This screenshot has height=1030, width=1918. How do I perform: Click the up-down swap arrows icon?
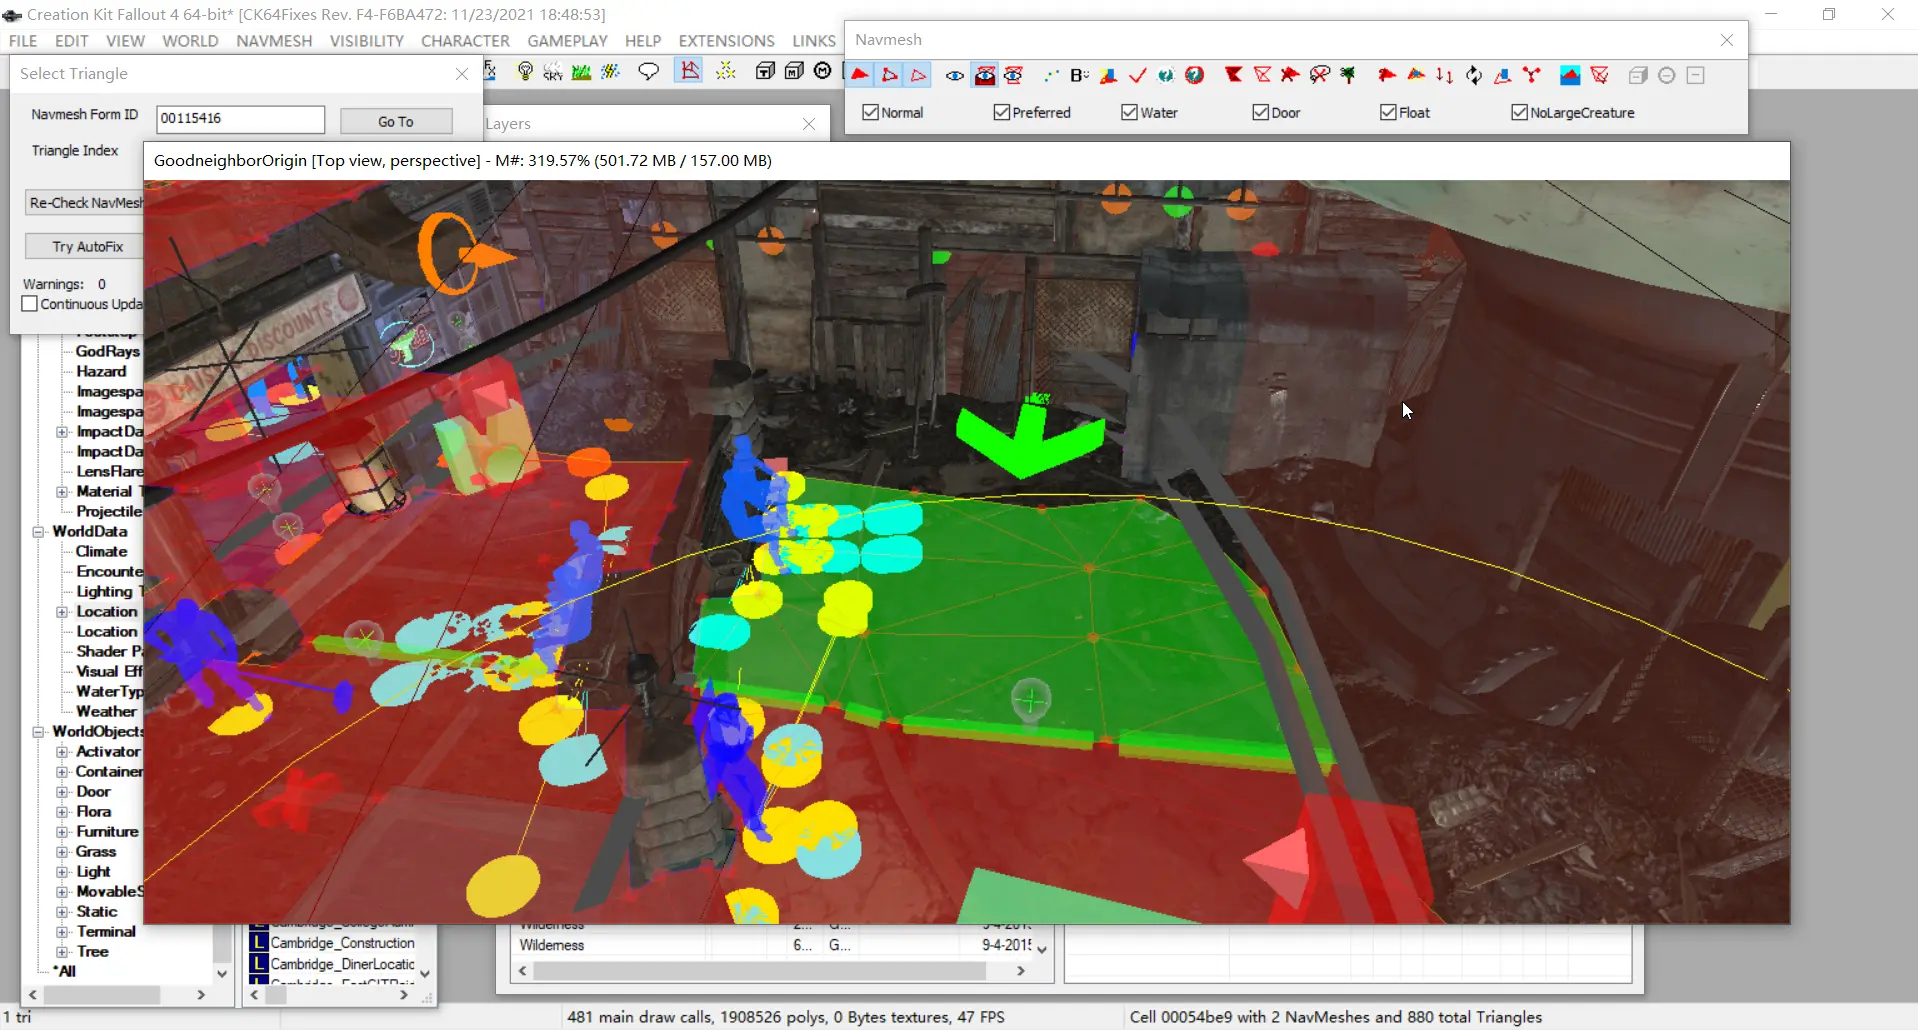click(1445, 75)
